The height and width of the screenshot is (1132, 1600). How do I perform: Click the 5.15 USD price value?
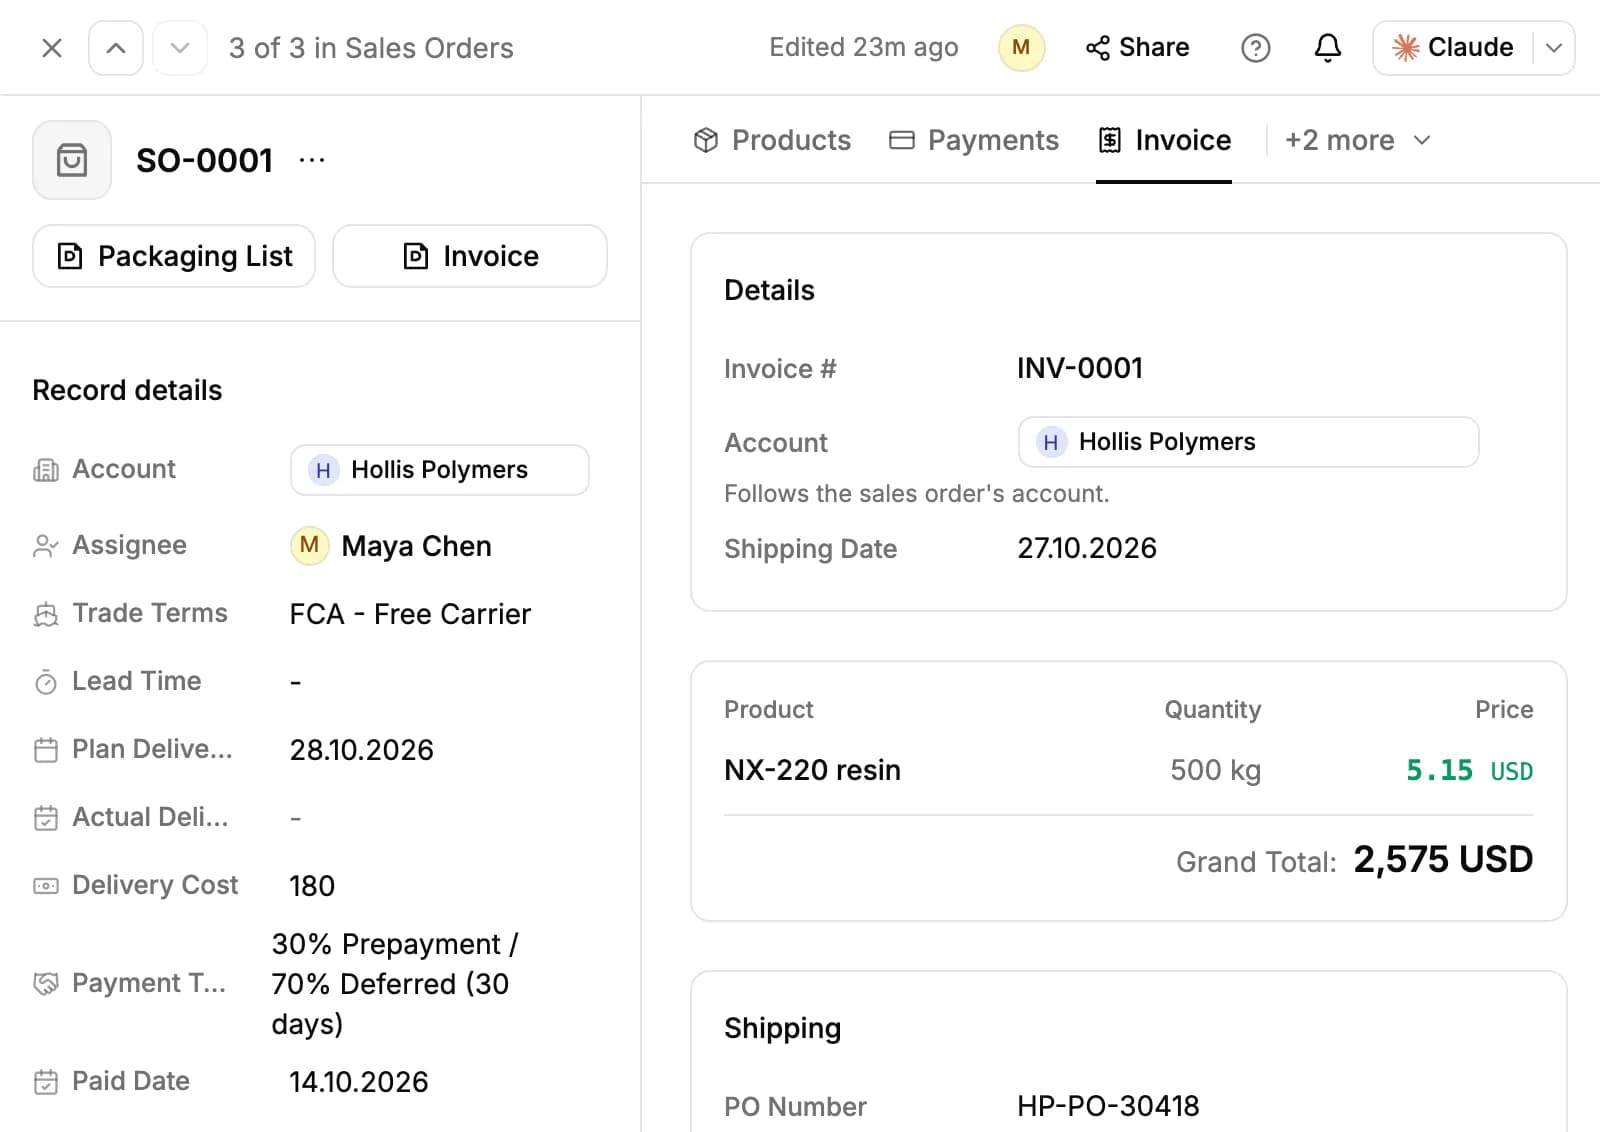pyautogui.click(x=1469, y=770)
